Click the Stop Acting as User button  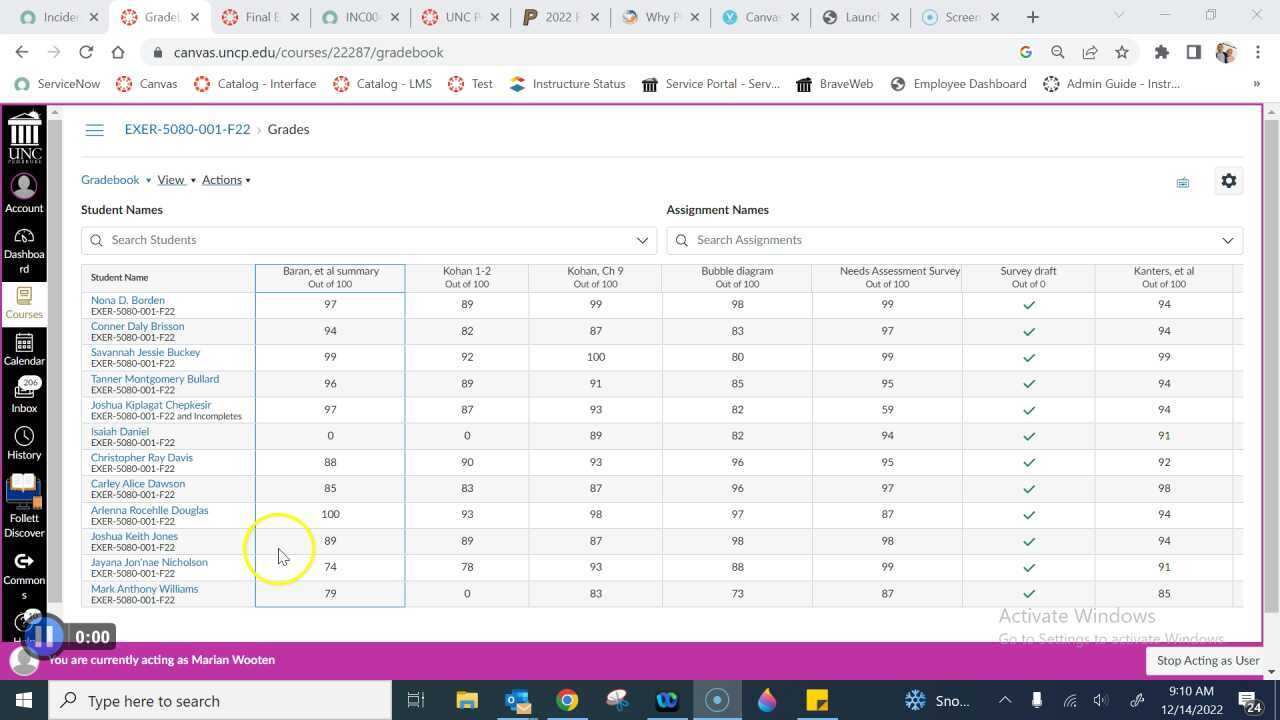point(1207,661)
